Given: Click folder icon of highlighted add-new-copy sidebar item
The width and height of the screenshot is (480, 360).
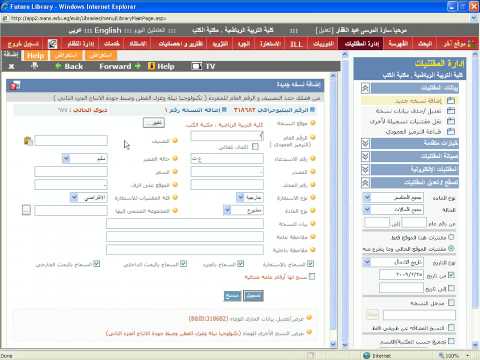Looking at the screenshot, I should coord(451,100).
